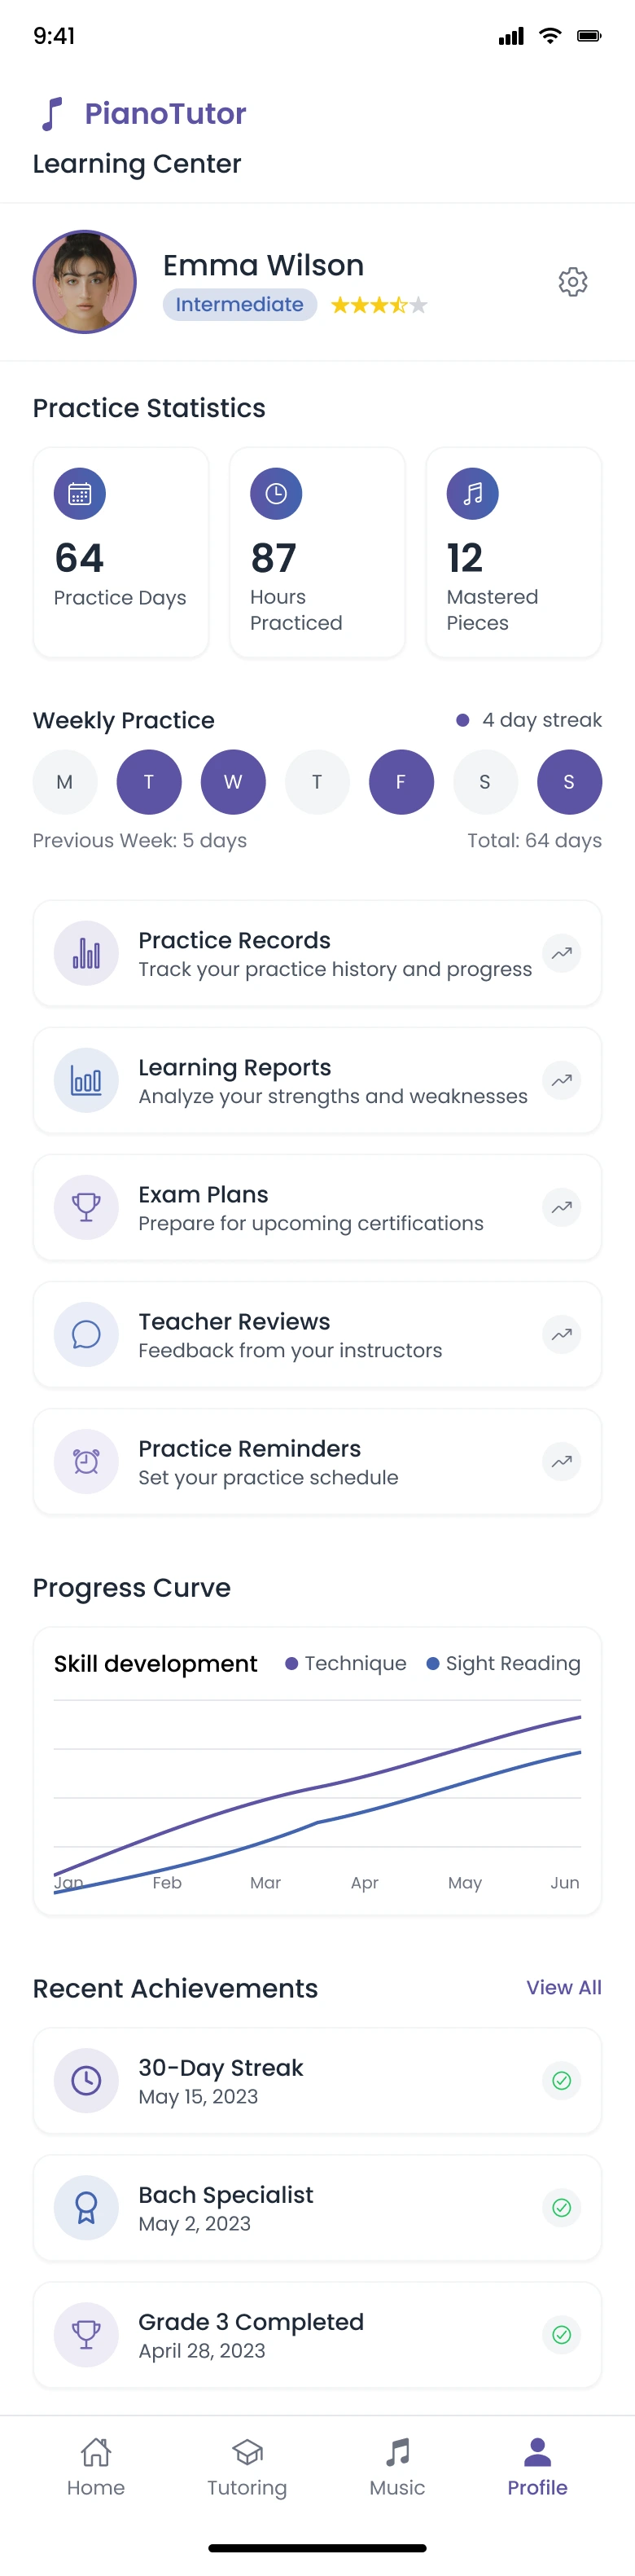Image resolution: width=635 pixels, height=2576 pixels.
Task: Tap the Bach Specialist award ribbon icon
Action: point(86,2207)
